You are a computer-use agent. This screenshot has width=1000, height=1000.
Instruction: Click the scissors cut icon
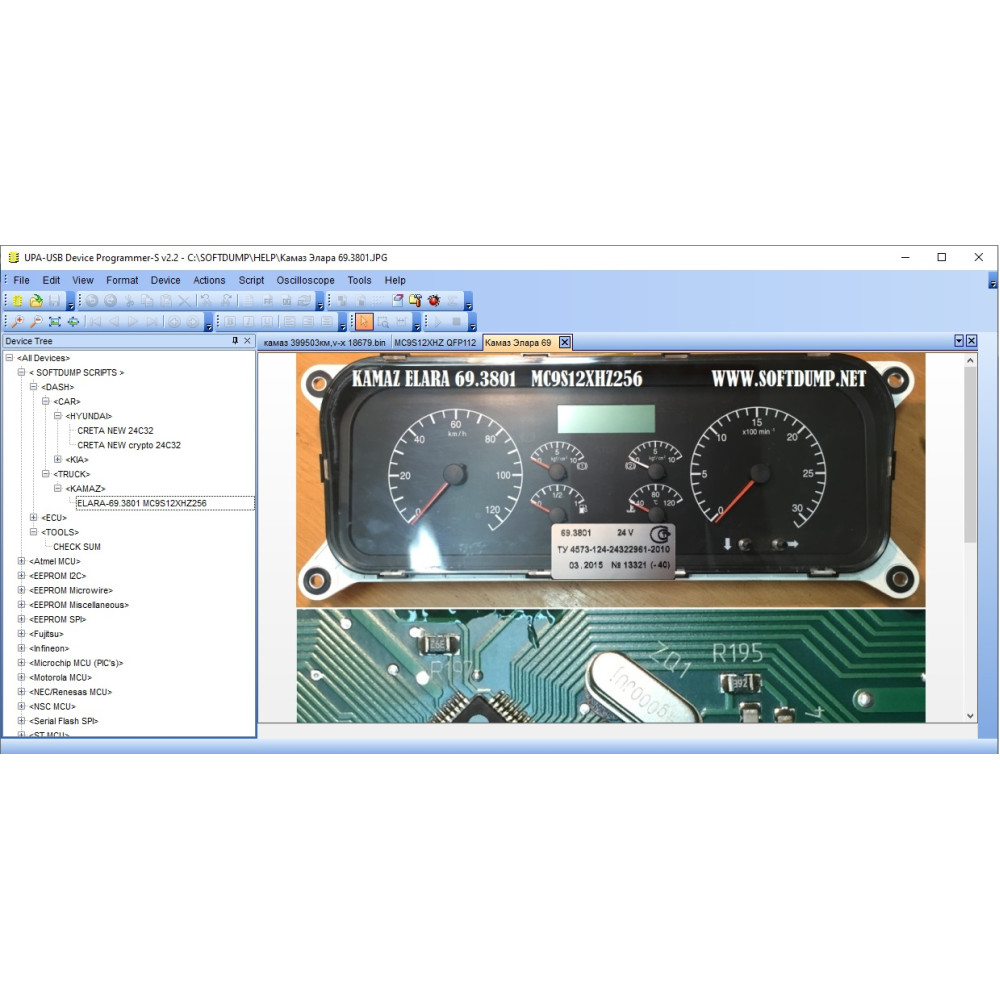coord(129,300)
